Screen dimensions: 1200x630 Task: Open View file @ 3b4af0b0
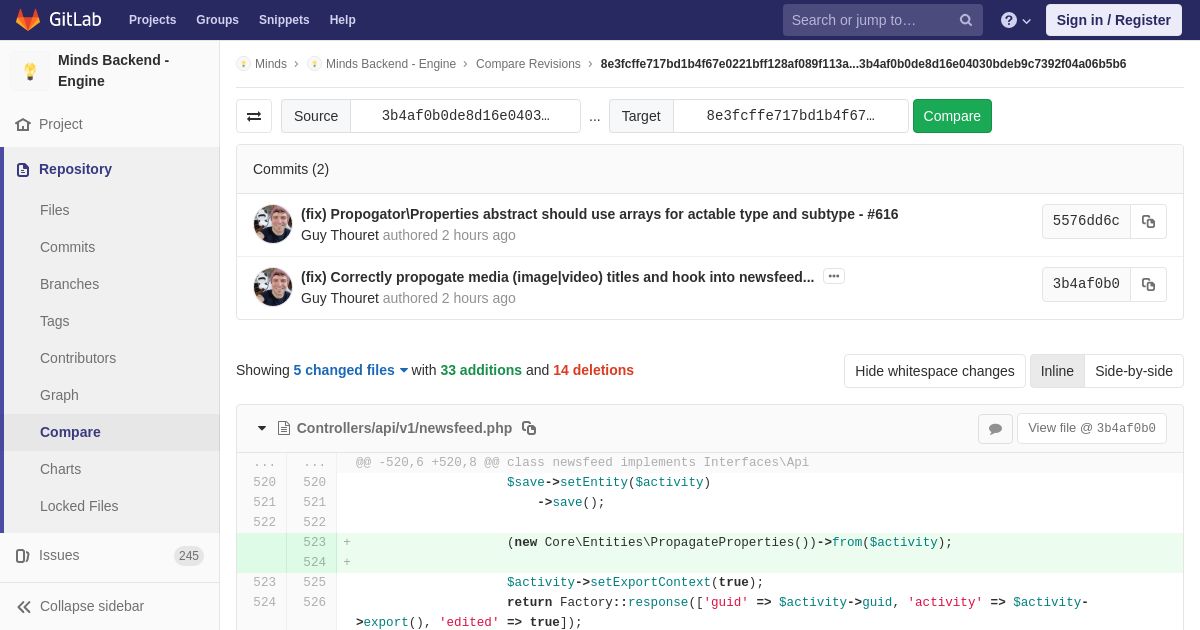pos(1092,429)
